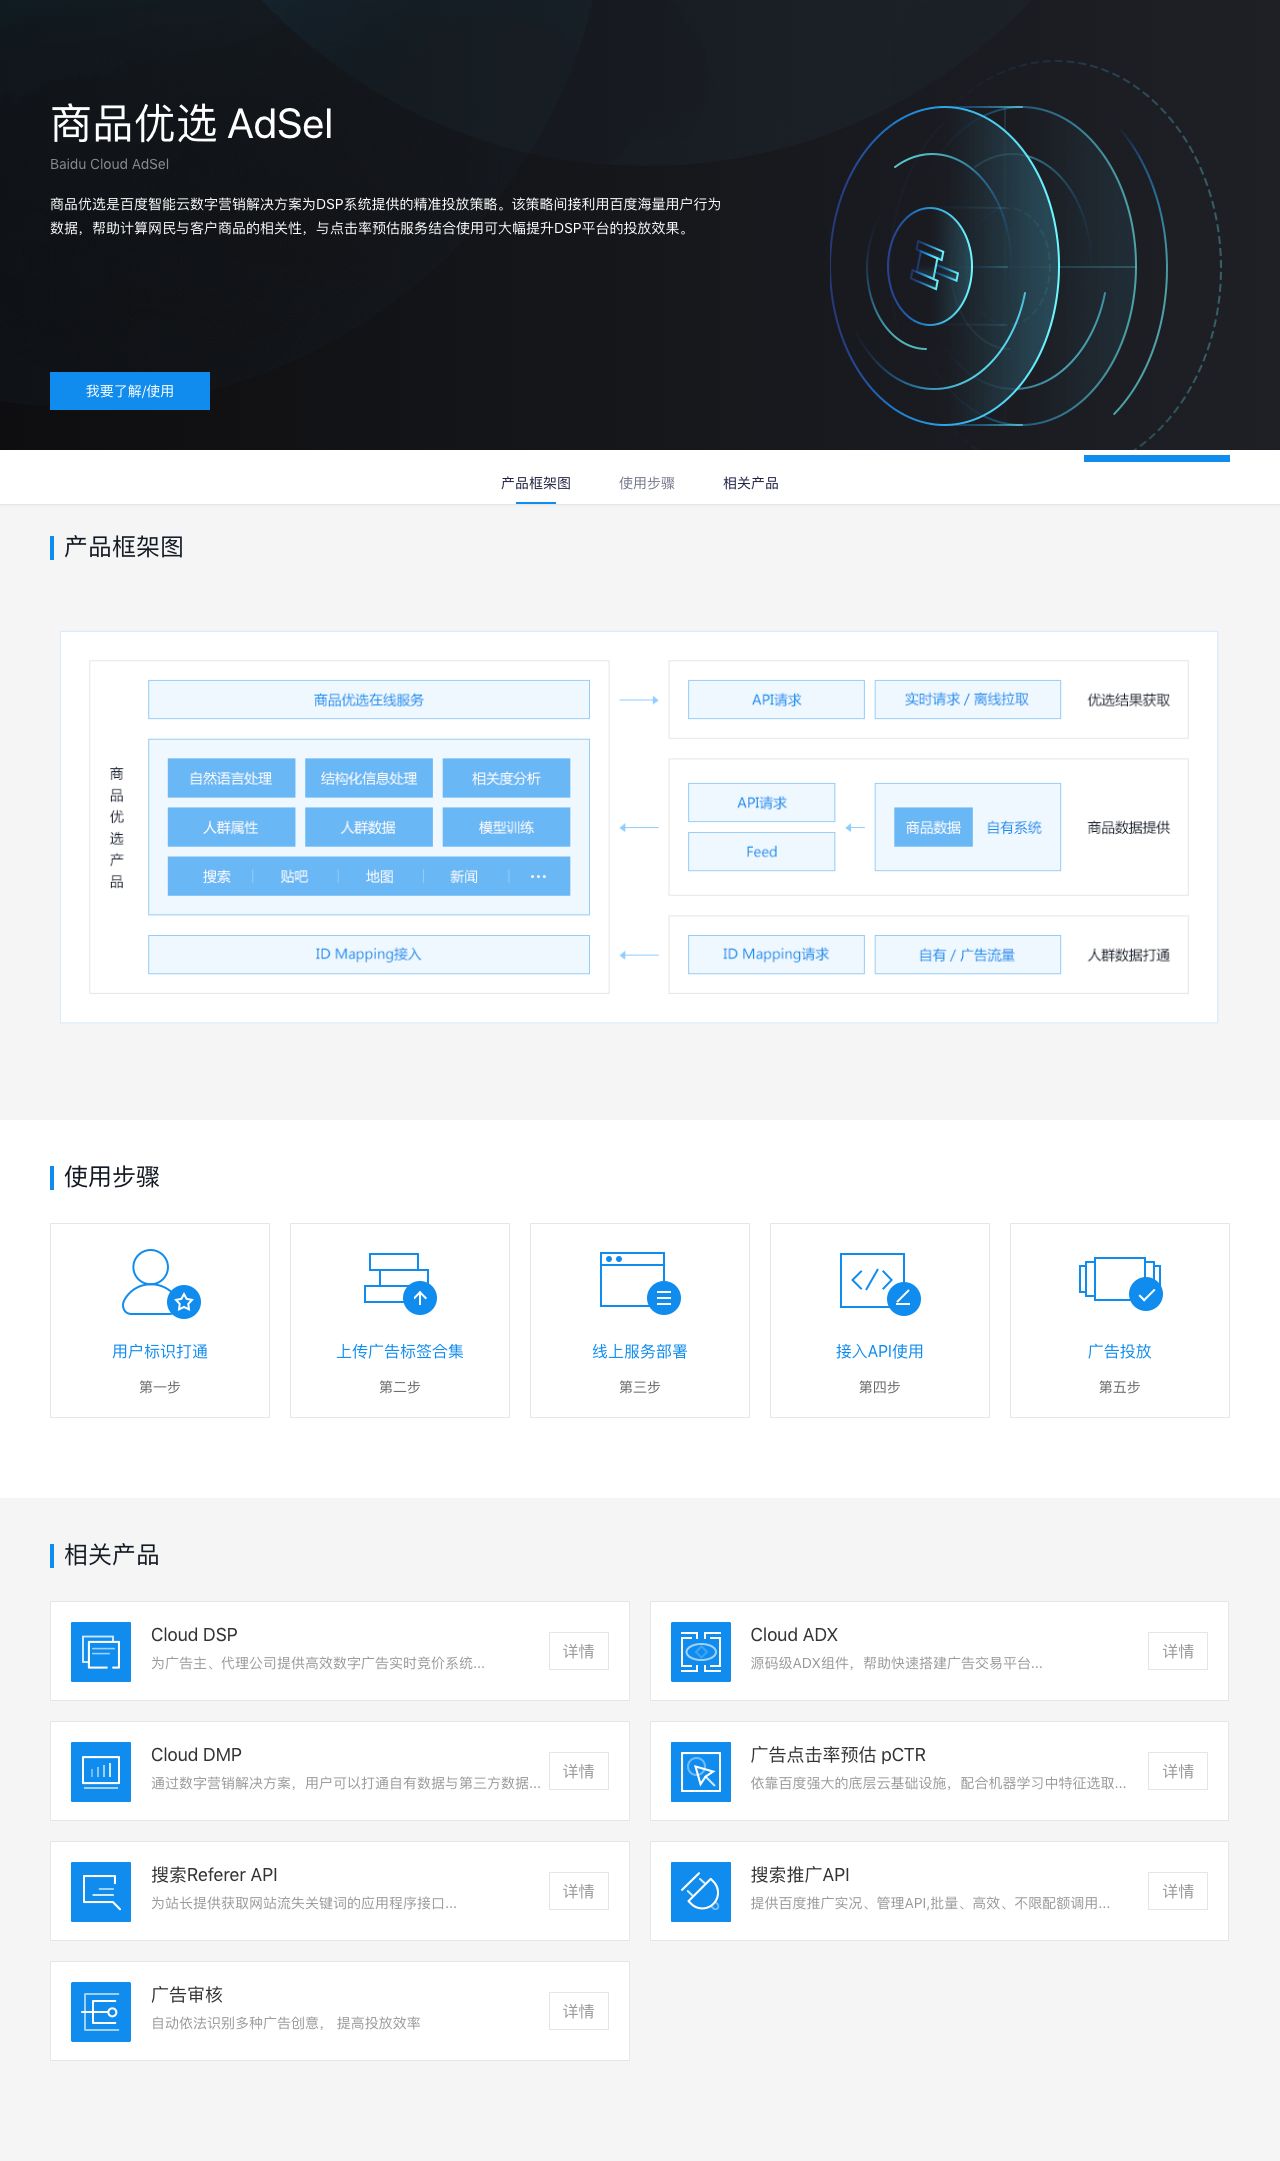This screenshot has width=1280, height=2161.
Task: Select the 广告投放 step title
Action: (x=1120, y=1351)
